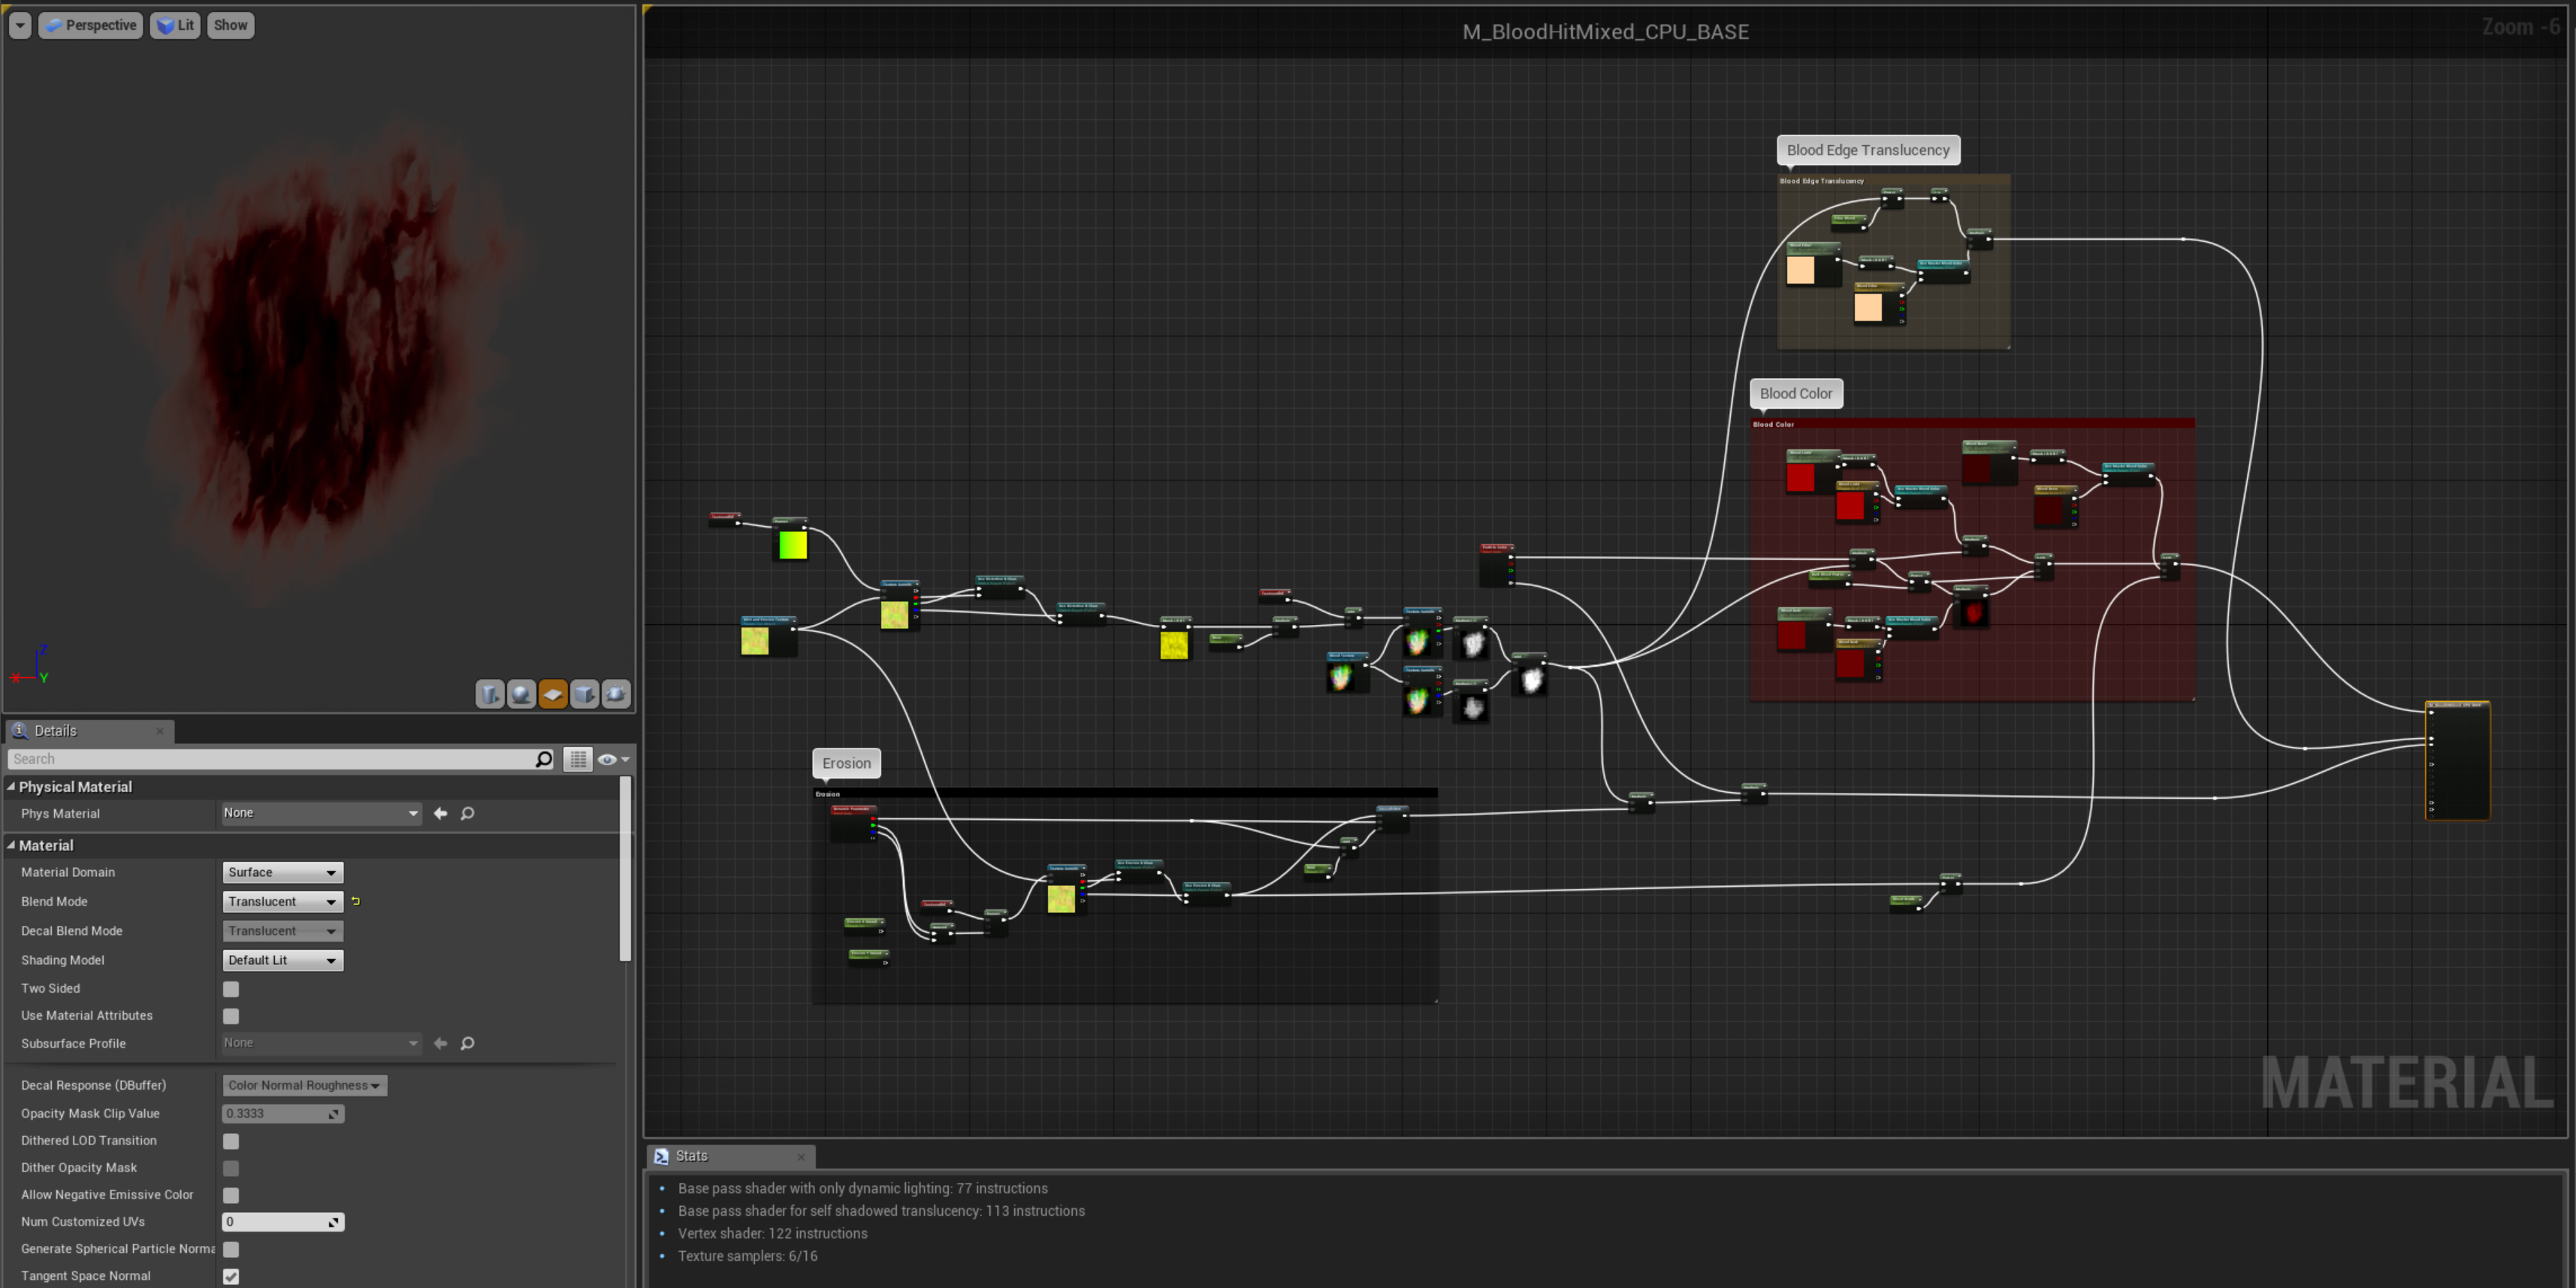The height and width of the screenshot is (1288, 2576).
Task: Select the cylinder preview primitive
Action: 489,694
